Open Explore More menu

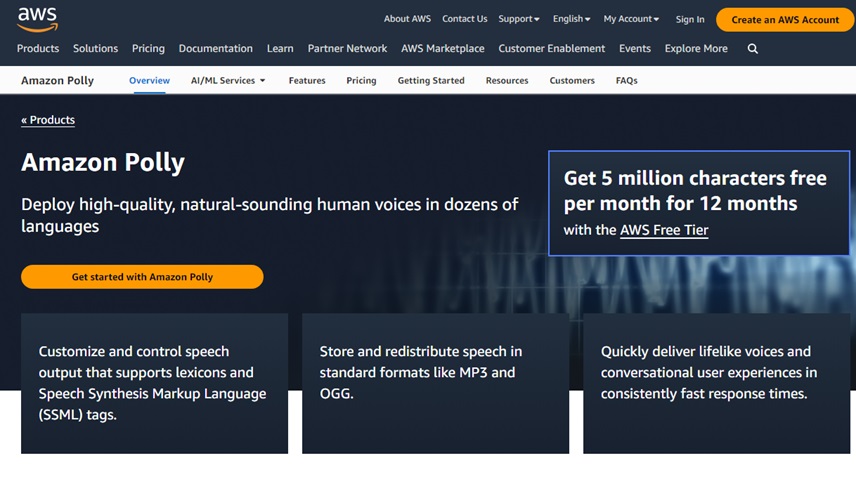[696, 49]
